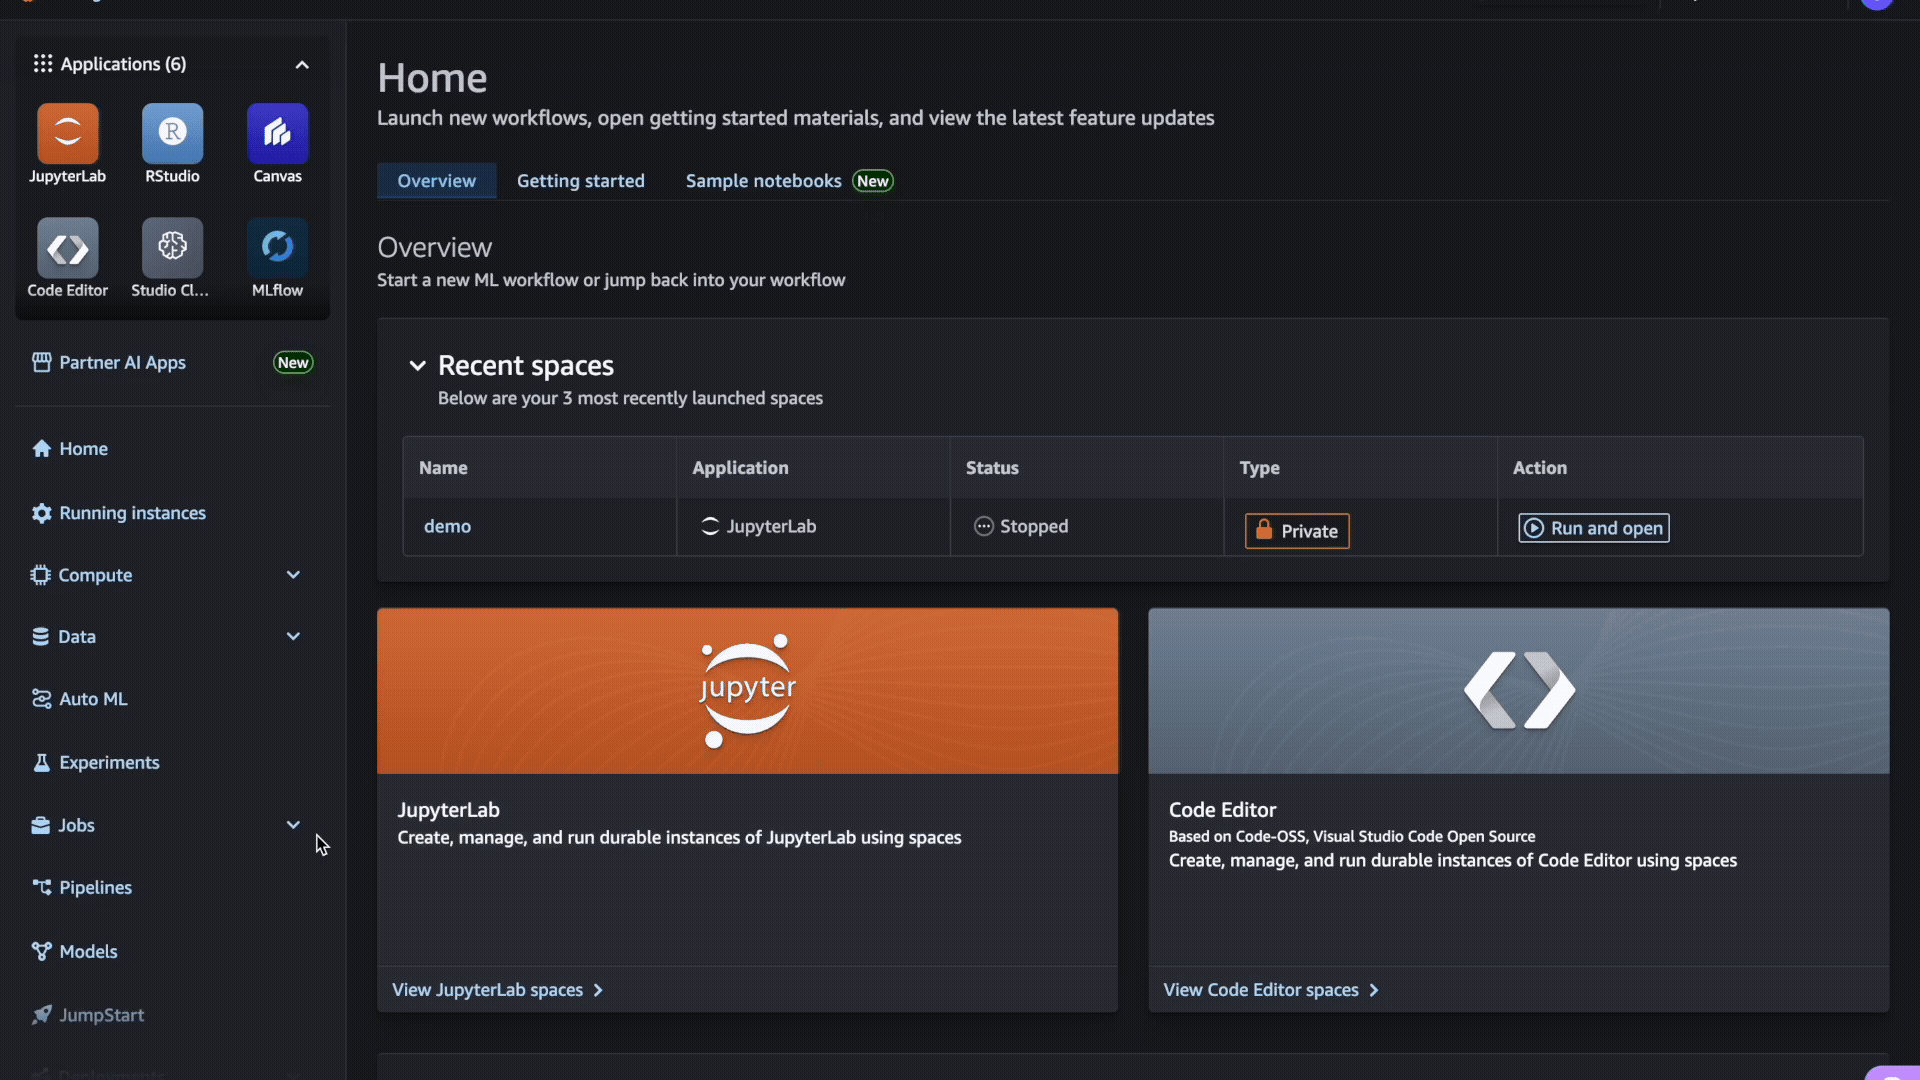The width and height of the screenshot is (1920, 1080).
Task: Open the demo space link
Action: click(447, 526)
